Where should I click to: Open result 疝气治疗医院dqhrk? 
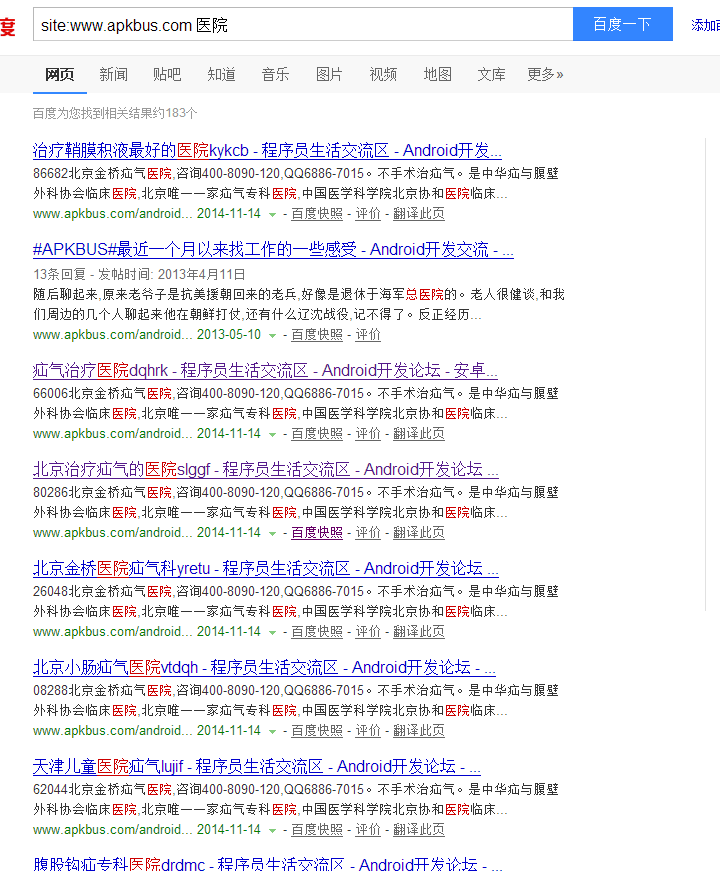click(265, 371)
